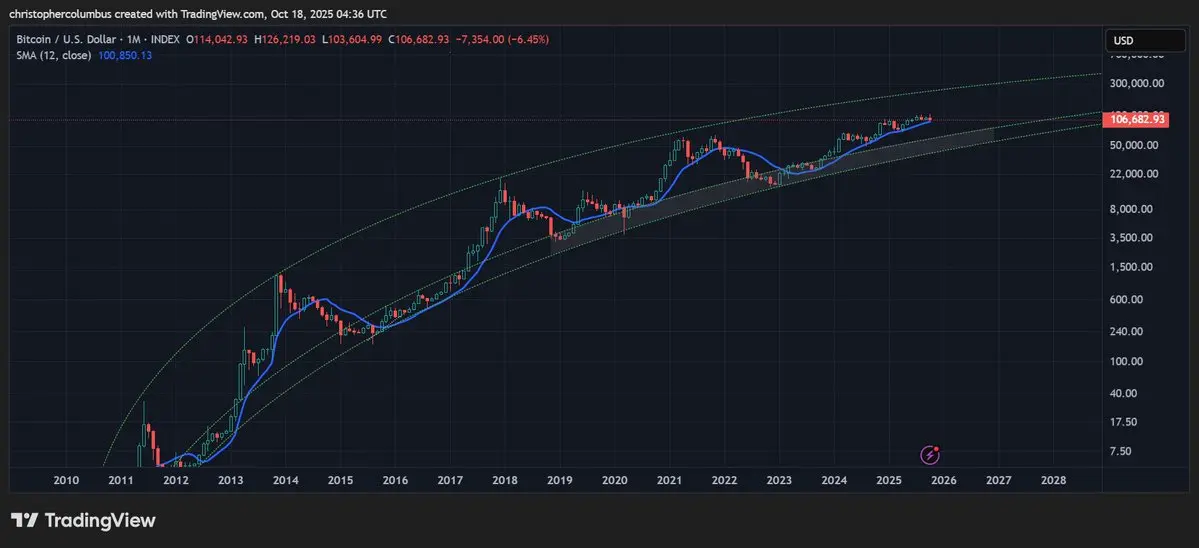Click the 2027 label on time axis
1199x548 pixels.
pyautogui.click(x=999, y=480)
